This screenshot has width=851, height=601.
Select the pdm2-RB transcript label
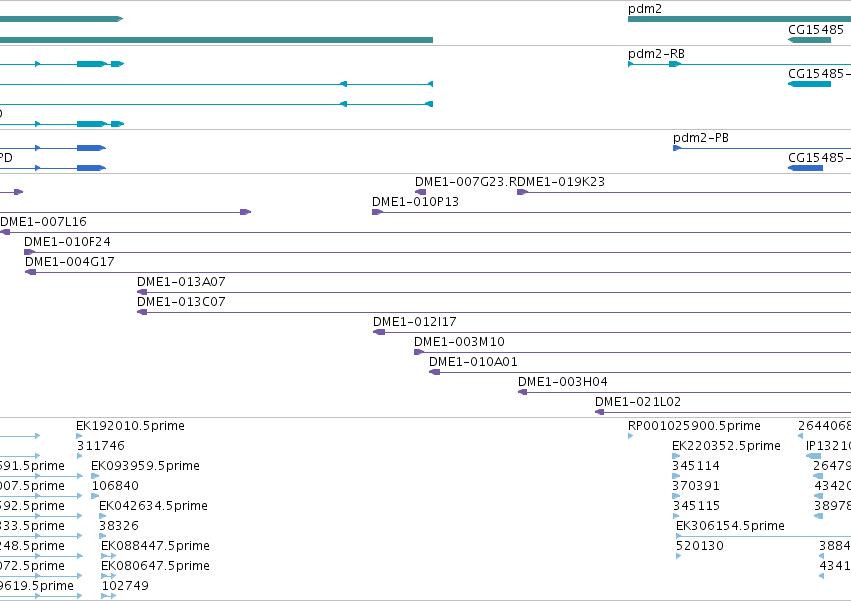point(656,54)
